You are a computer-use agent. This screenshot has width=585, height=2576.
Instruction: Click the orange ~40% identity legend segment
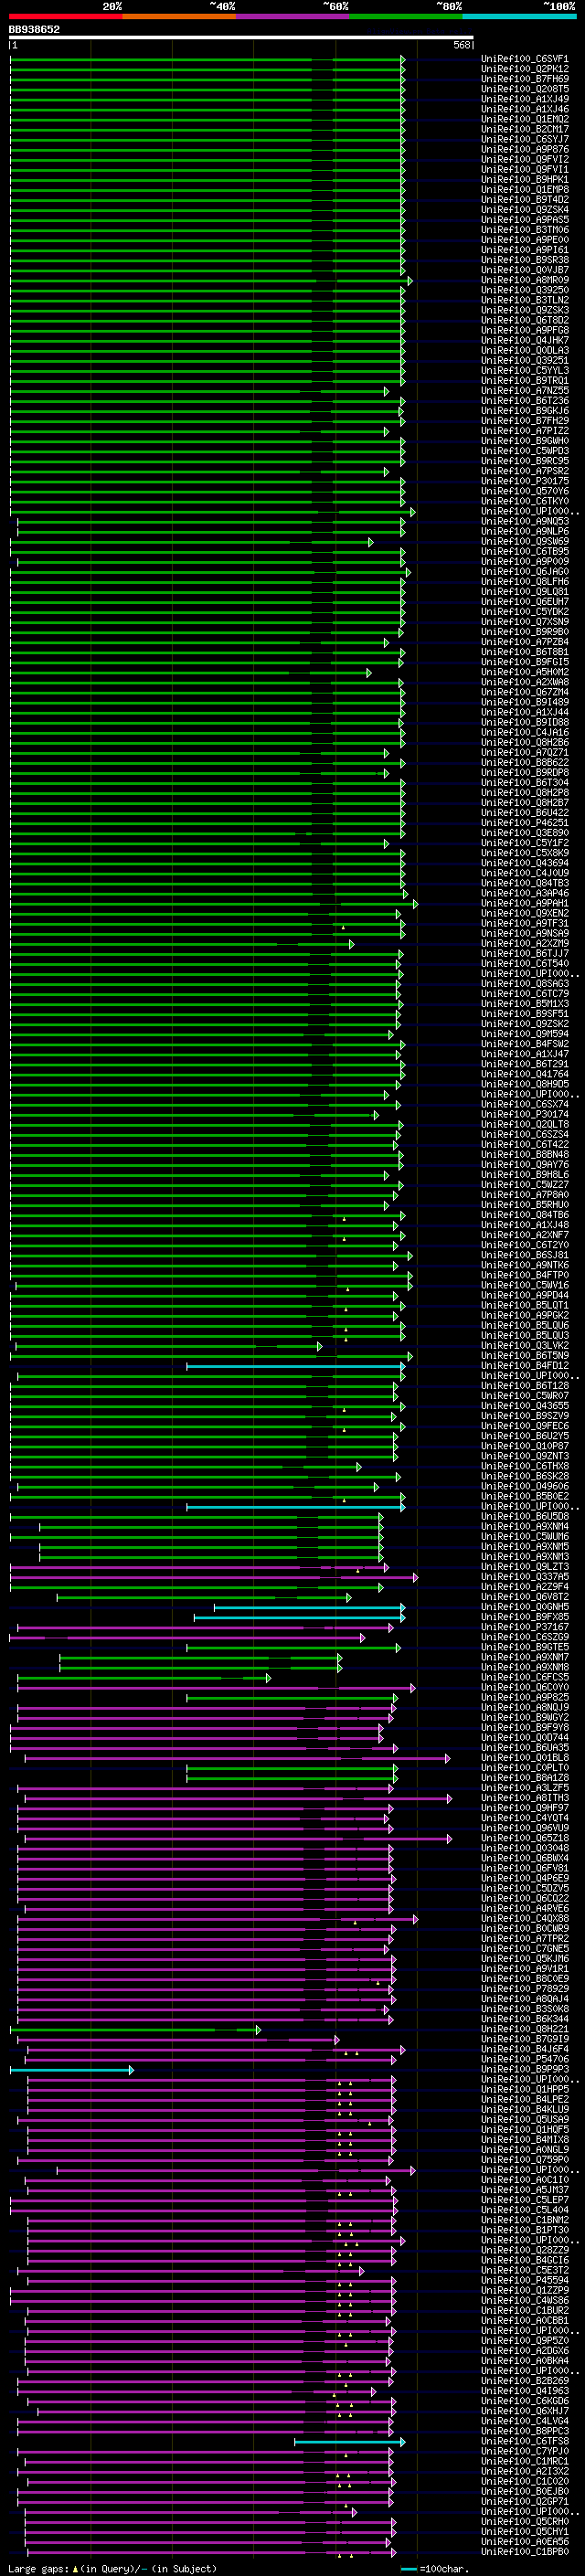(180, 16)
